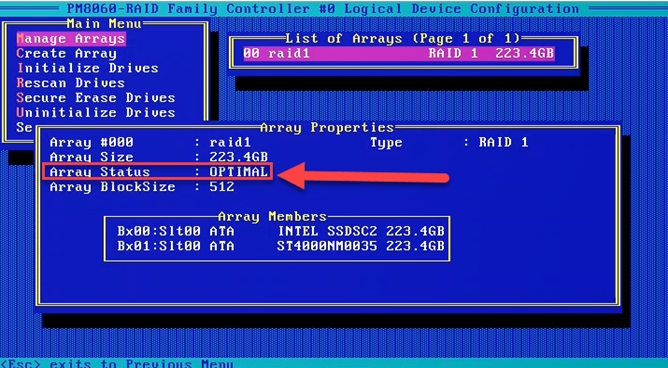
Task: Click the List of Arrays title
Action: click(x=403, y=39)
